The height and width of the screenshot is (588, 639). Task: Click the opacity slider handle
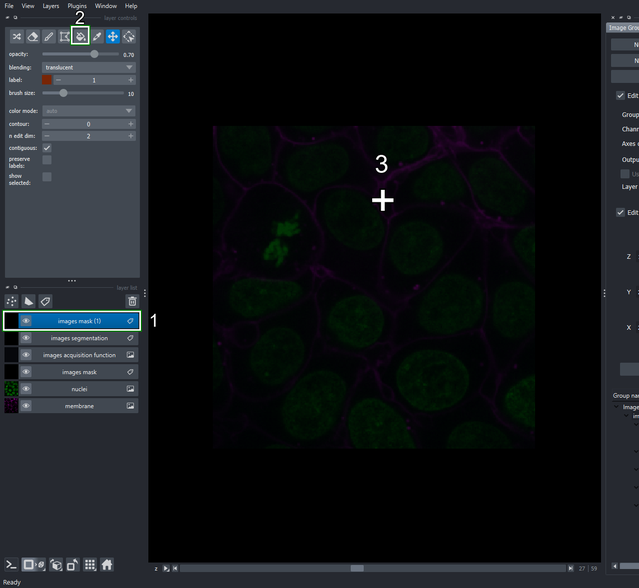(x=94, y=54)
